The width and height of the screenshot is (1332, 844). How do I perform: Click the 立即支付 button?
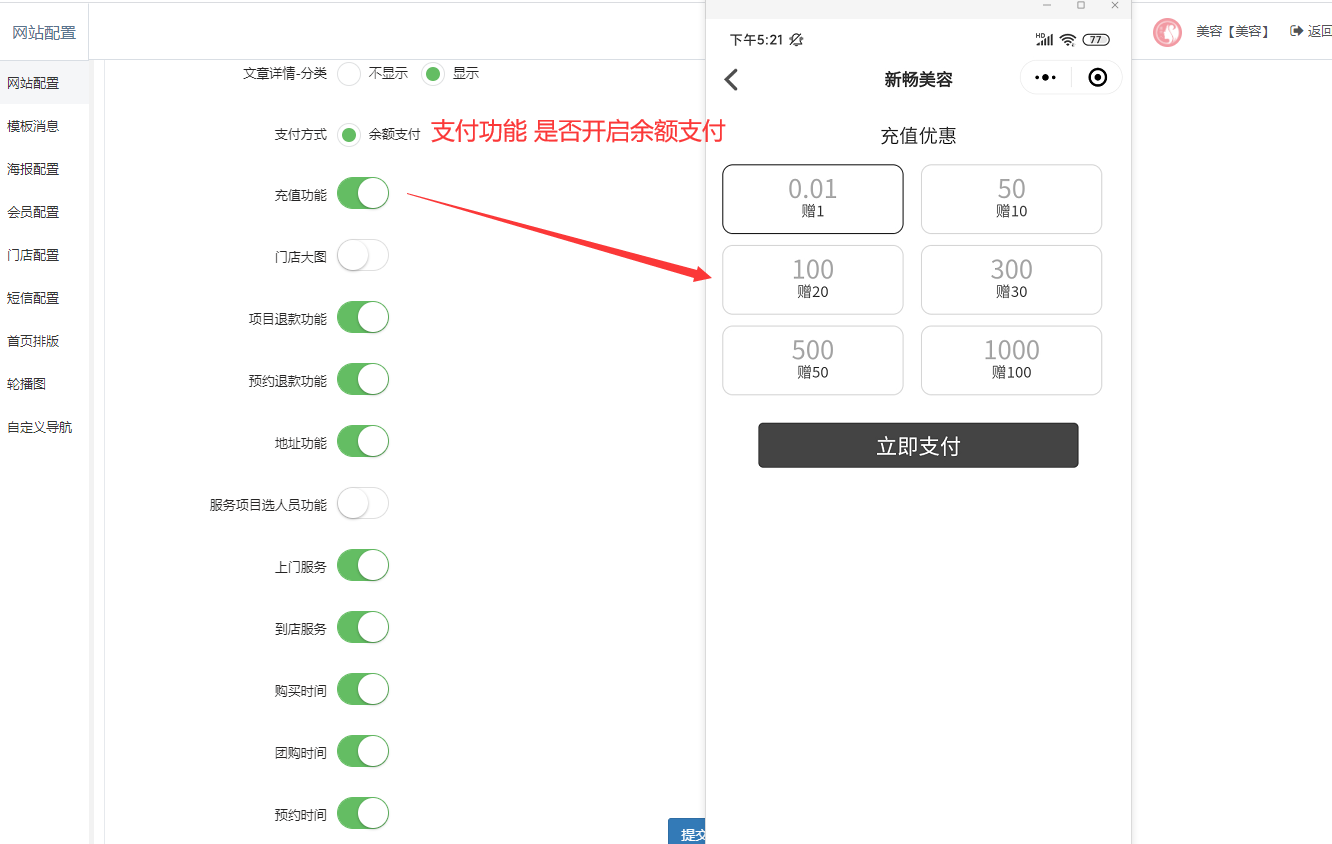(x=918, y=445)
